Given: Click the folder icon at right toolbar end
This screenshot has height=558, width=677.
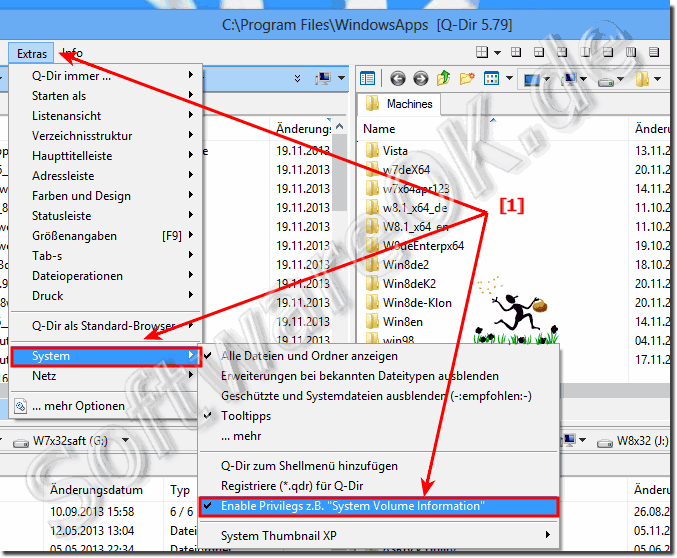Looking at the screenshot, I should (x=642, y=79).
